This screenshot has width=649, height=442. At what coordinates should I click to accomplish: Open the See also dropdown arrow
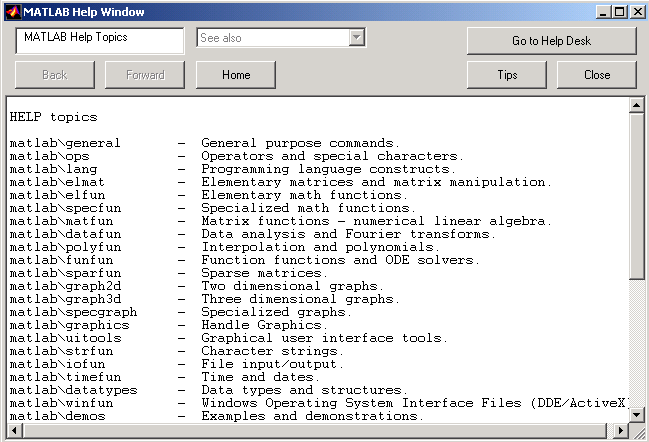pyautogui.click(x=356, y=38)
